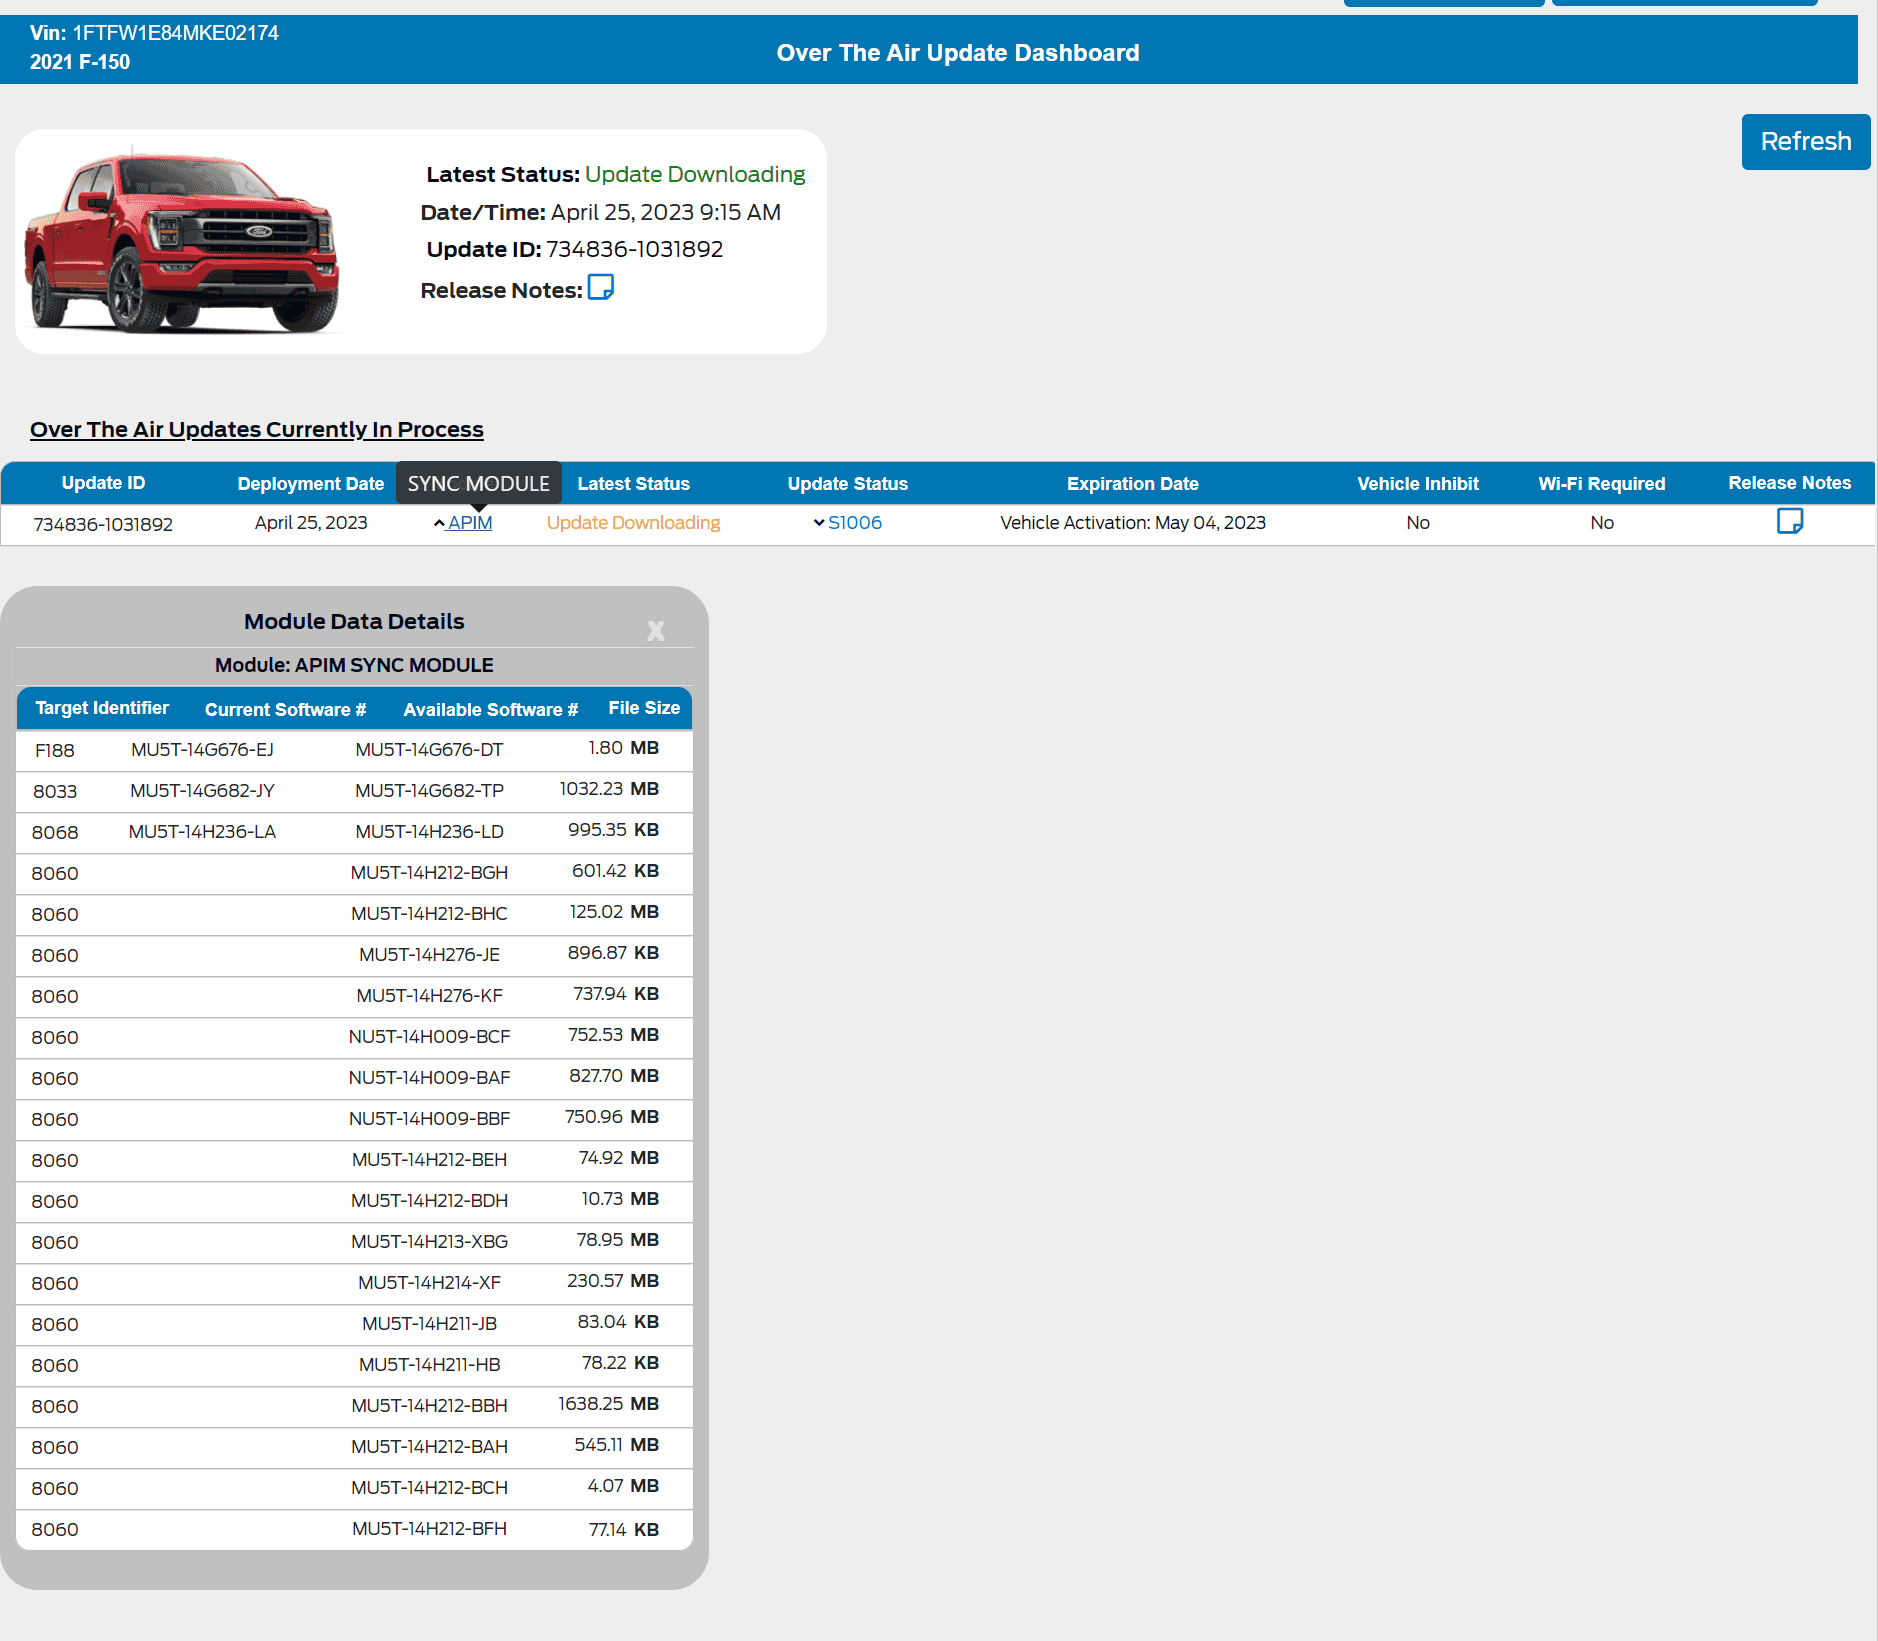1878x1641 pixels.
Task: Click the Available Software # column header
Action: tap(491, 709)
